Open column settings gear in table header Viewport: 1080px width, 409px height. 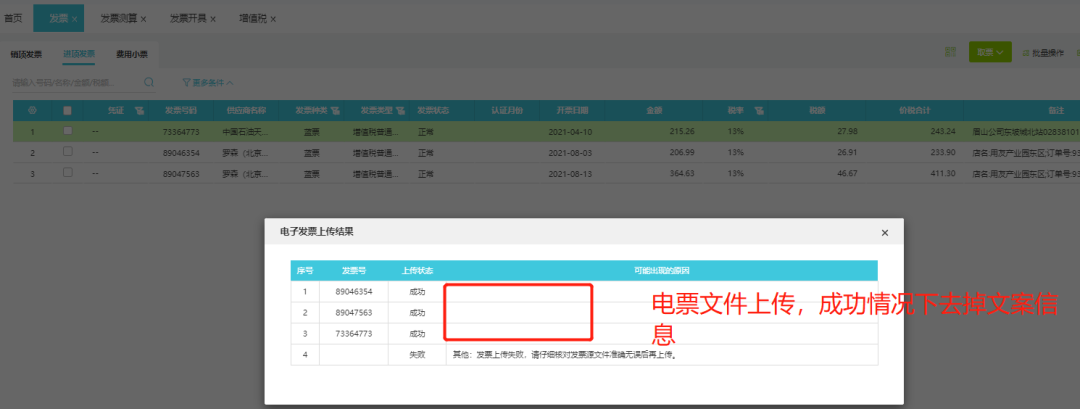pos(32,110)
